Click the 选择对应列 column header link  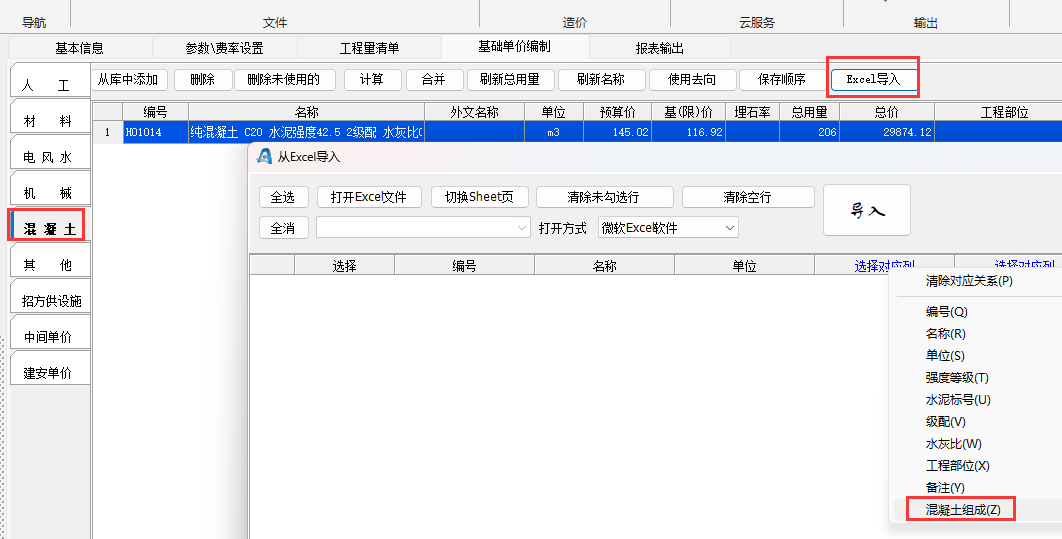pyautogui.click(x=884, y=265)
